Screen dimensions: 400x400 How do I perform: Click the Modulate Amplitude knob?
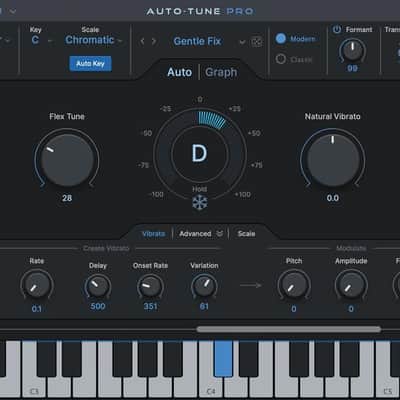[x=351, y=285]
